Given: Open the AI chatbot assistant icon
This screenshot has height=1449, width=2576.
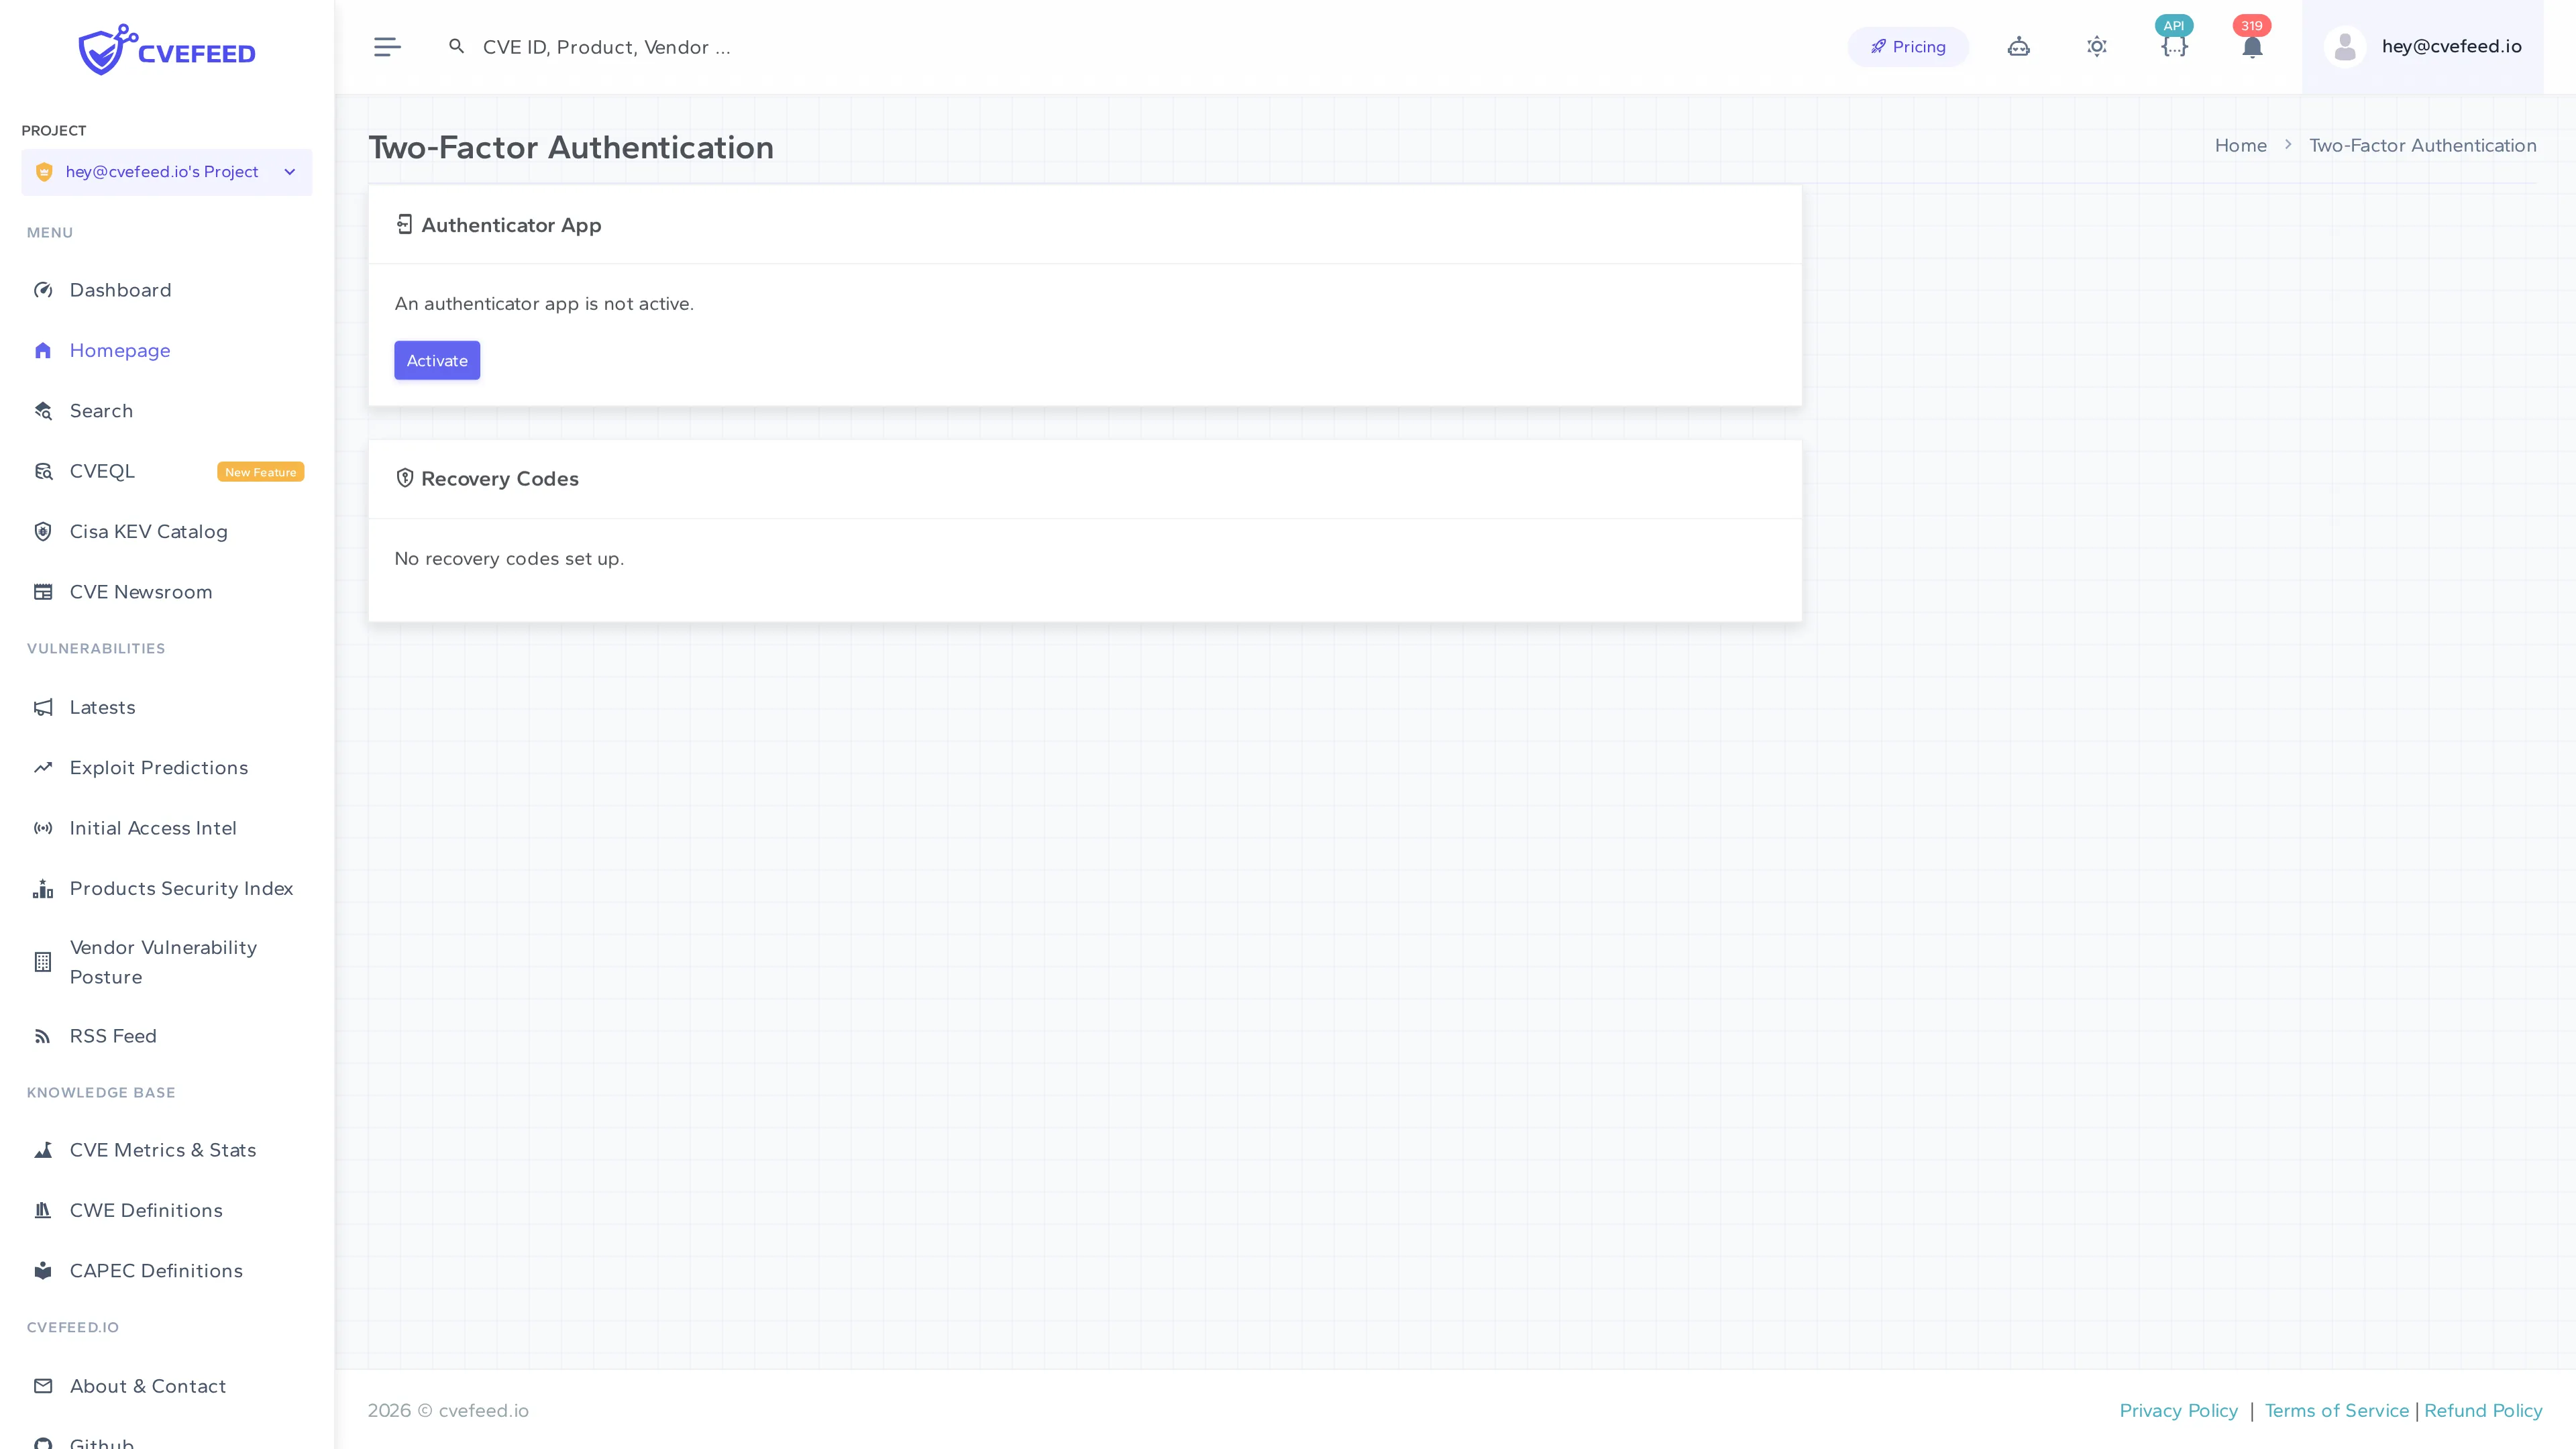Looking at the screenshot, I should (2018, 46).
